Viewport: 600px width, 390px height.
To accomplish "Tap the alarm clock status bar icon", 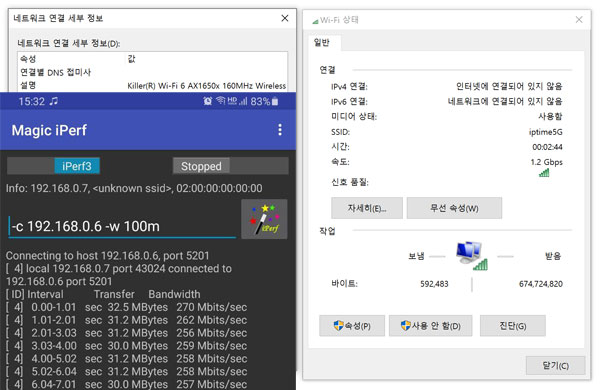I will [208, 101].
